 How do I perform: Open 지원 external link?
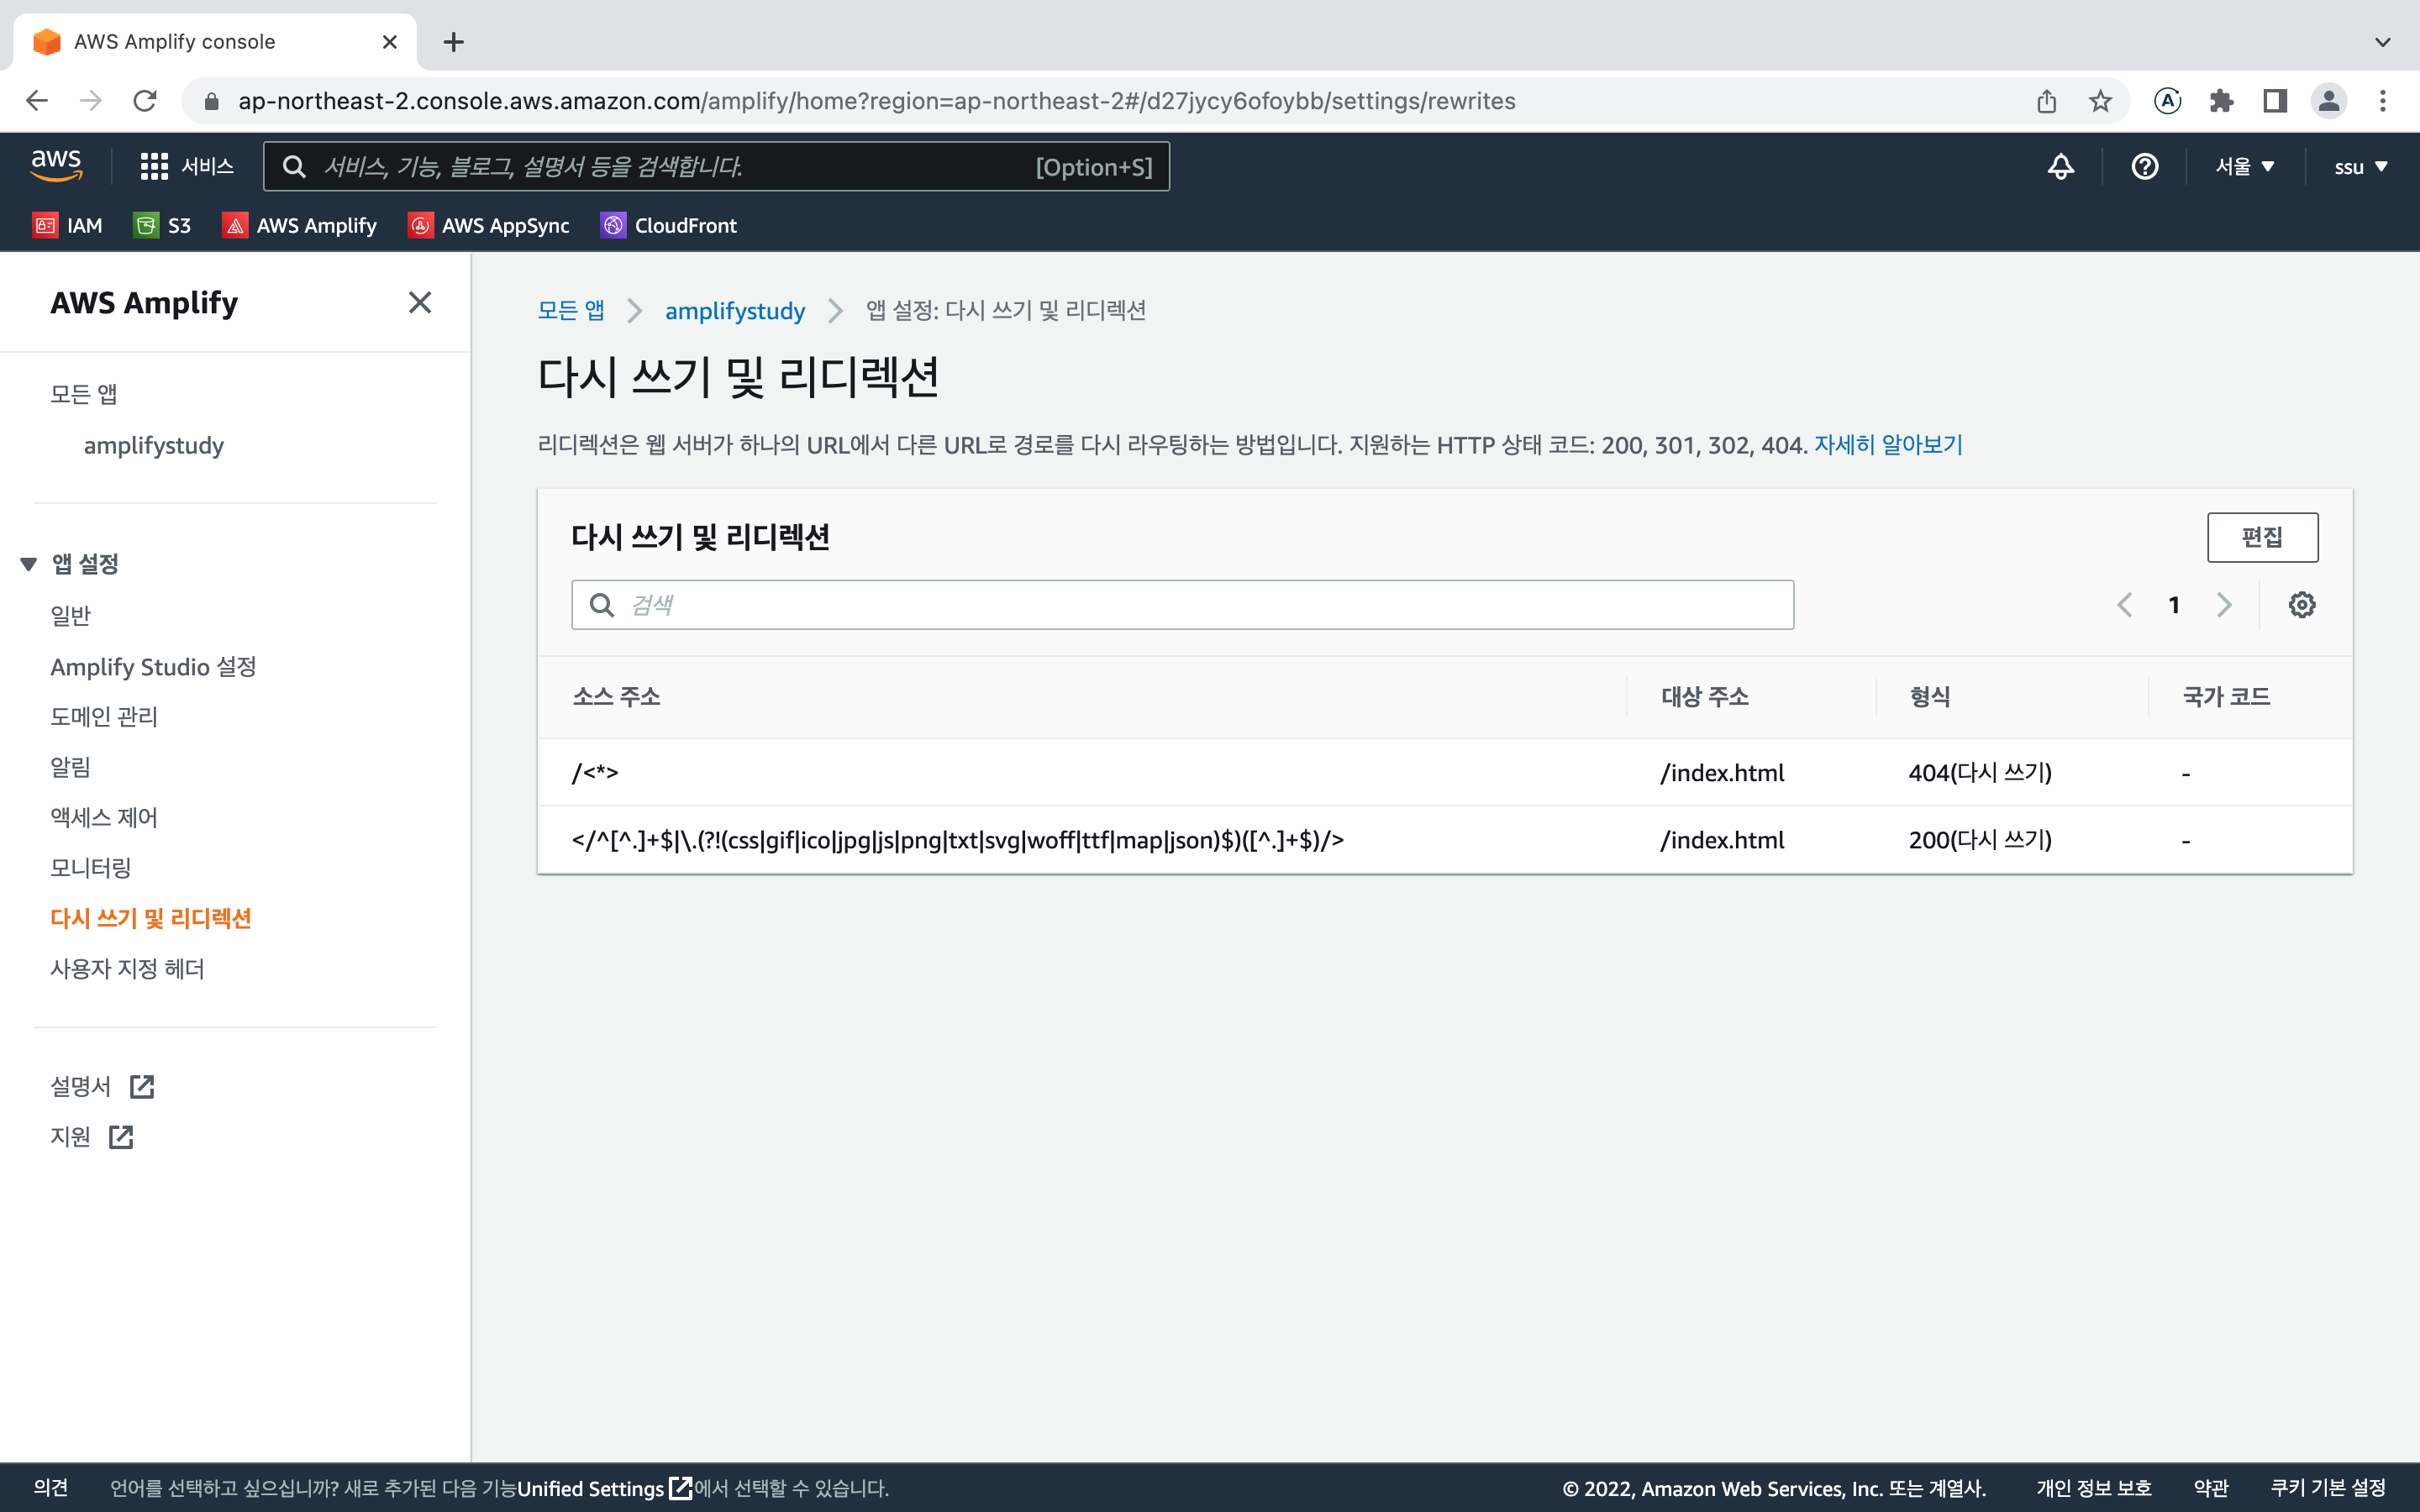click(x=91, y=1137)
